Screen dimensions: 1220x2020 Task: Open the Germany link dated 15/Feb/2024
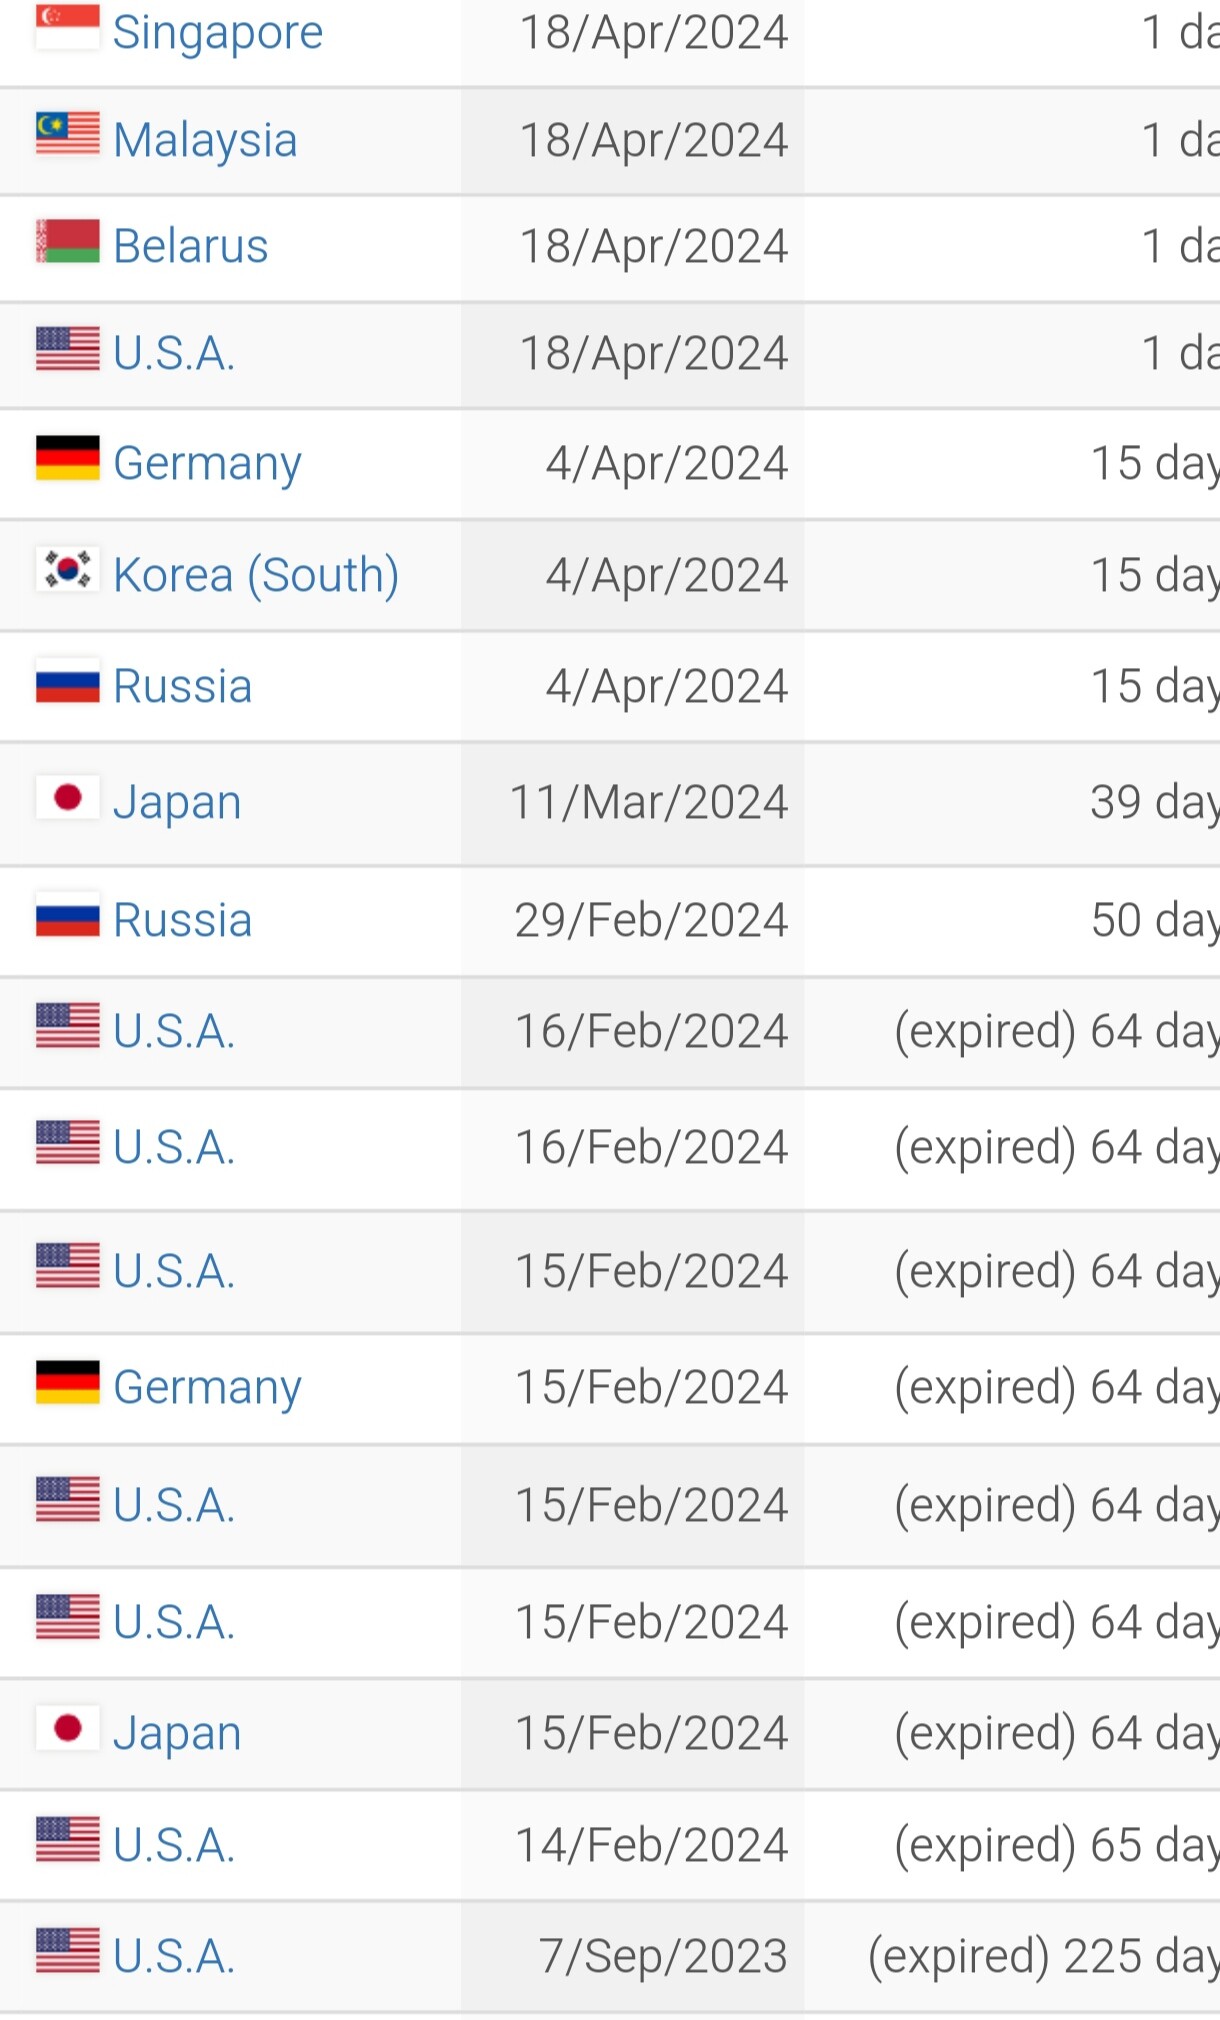(207, 1387)
